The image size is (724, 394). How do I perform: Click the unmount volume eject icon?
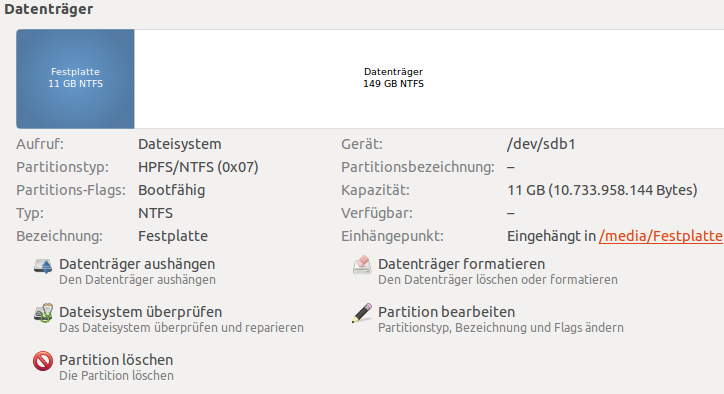click(43, 267)
